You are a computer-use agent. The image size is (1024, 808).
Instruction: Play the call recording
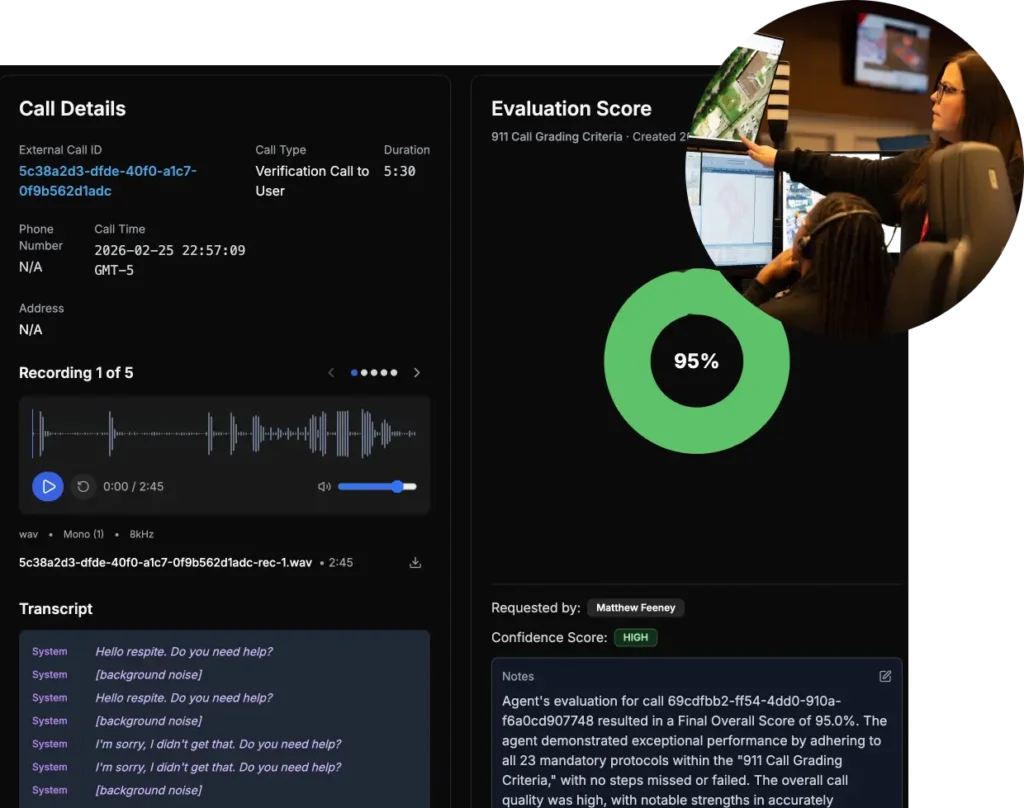[x=48, y=487]
